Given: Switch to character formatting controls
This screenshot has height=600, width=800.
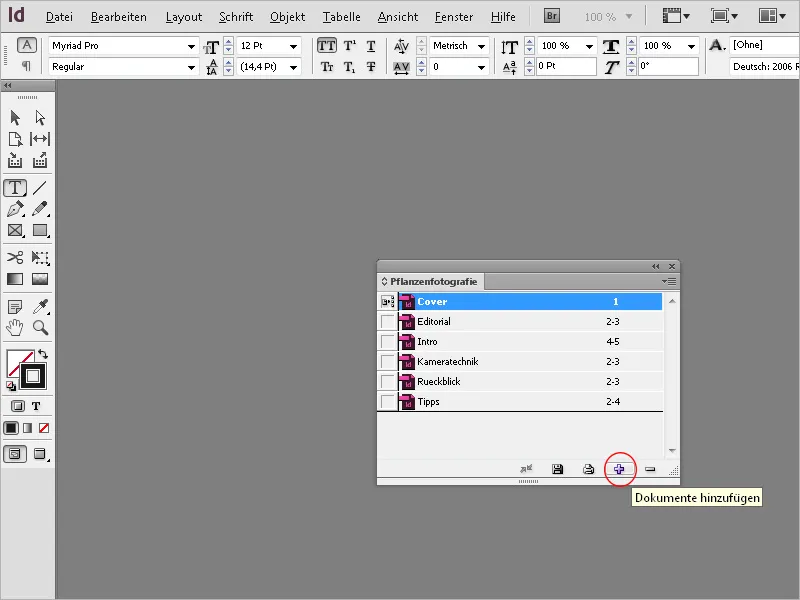Looking at the screenshot, I should [x=27, y=45].
